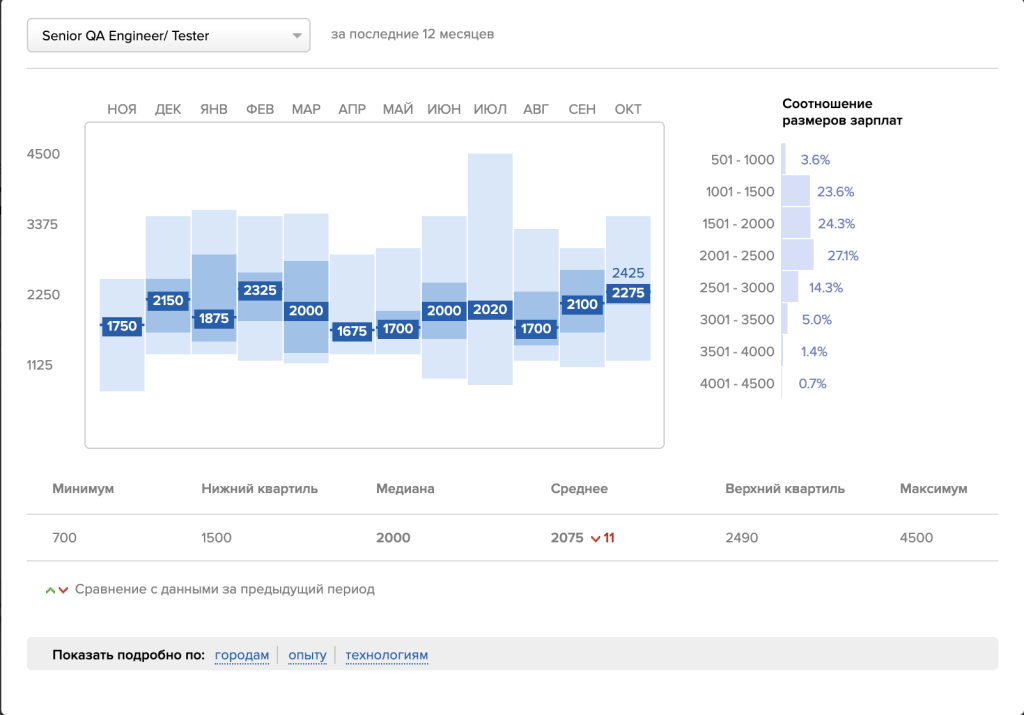
Task: Open the опыту breakdown link
Action: (307, 656)
